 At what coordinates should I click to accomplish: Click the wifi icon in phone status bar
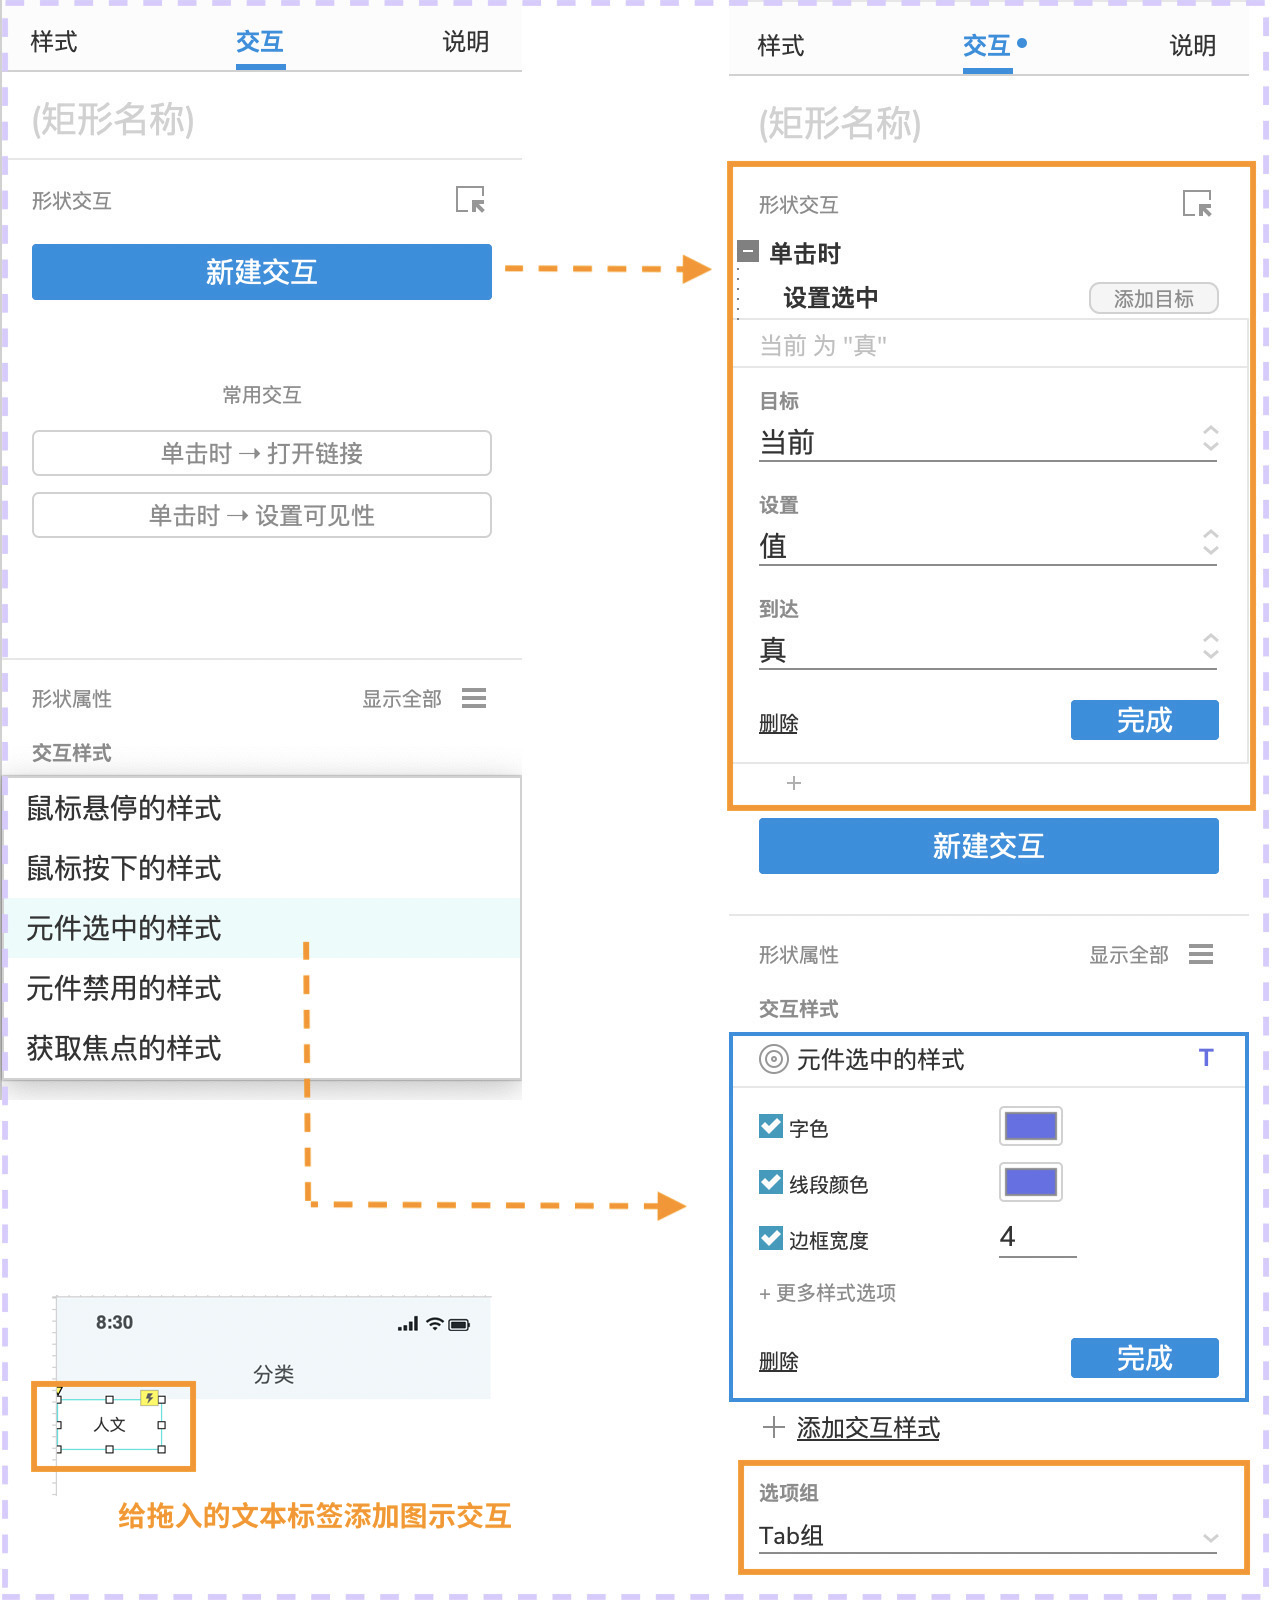(x=434, y=1324)
